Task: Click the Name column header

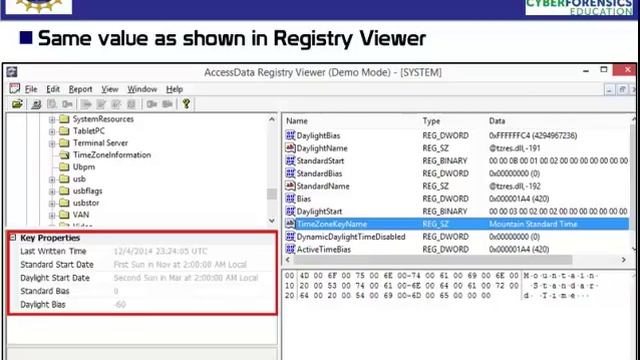Action: click(297, 121)
